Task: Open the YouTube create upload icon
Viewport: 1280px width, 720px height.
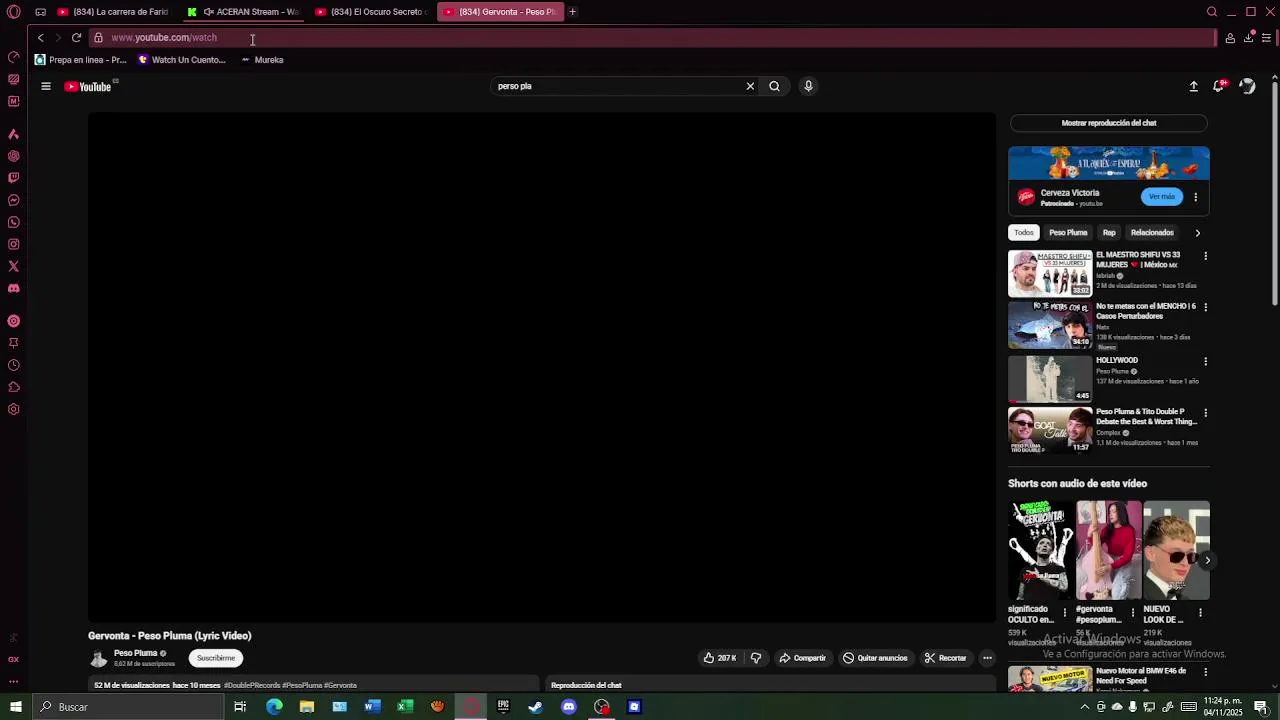Action: click(1193, 87)
